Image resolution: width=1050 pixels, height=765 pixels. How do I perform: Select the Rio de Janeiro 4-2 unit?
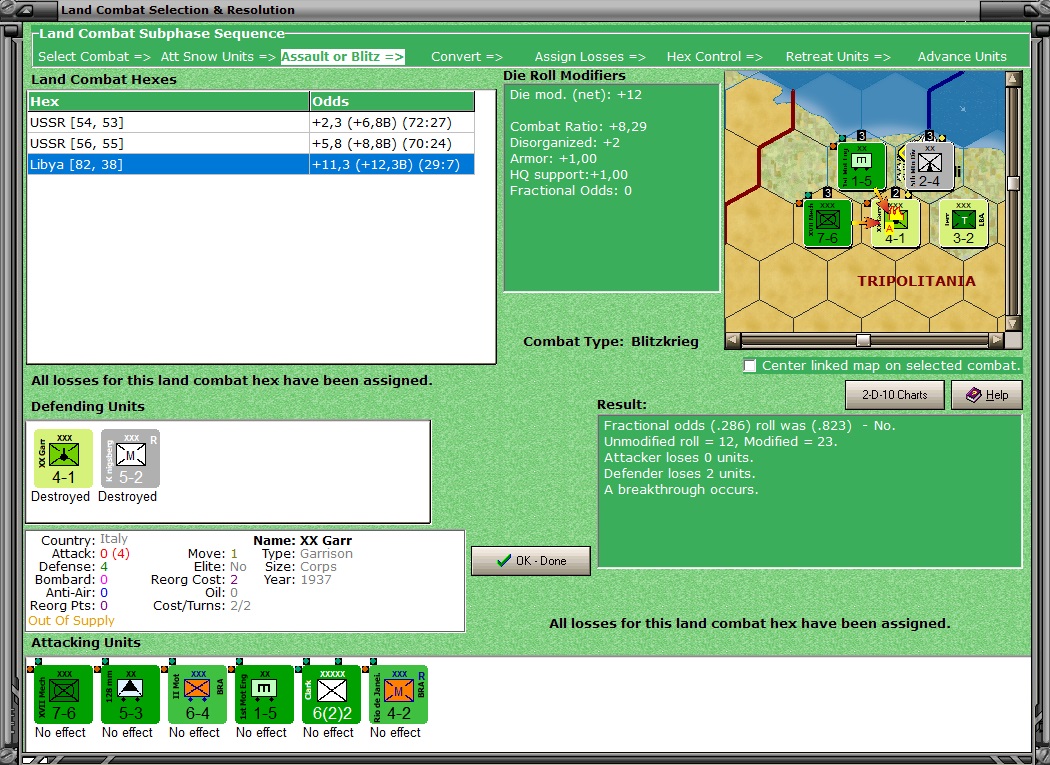coord(395,693)
